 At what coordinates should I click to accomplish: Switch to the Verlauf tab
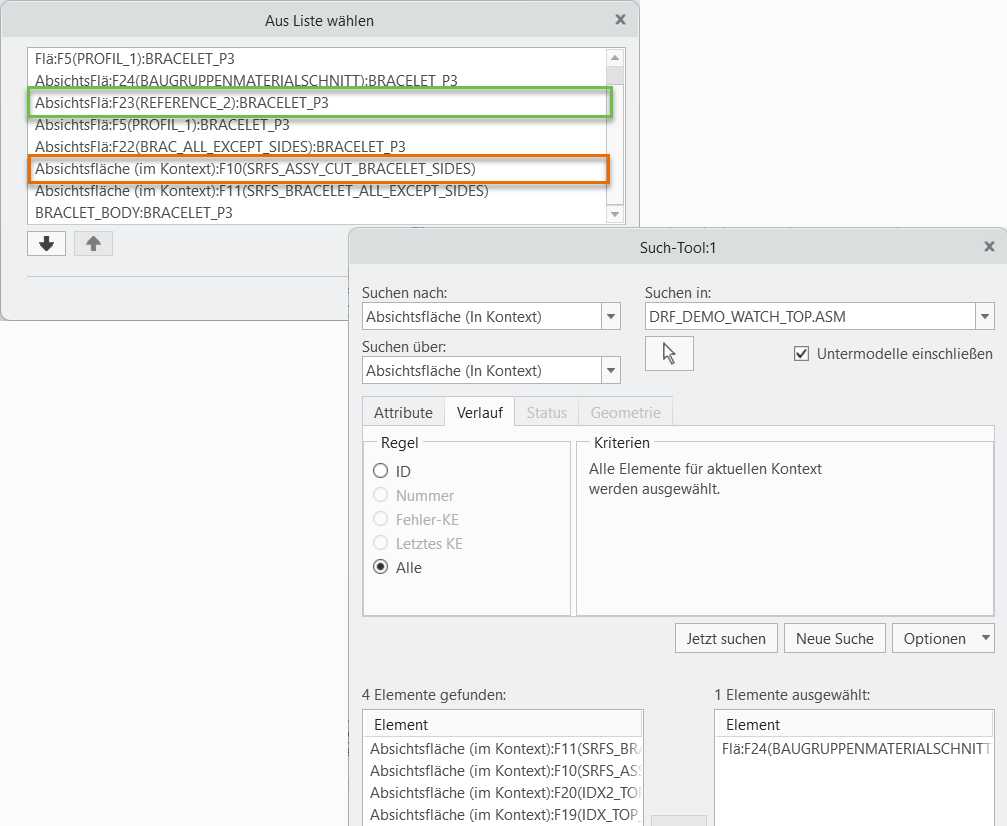pyautogui.click(x=479, y=412)
